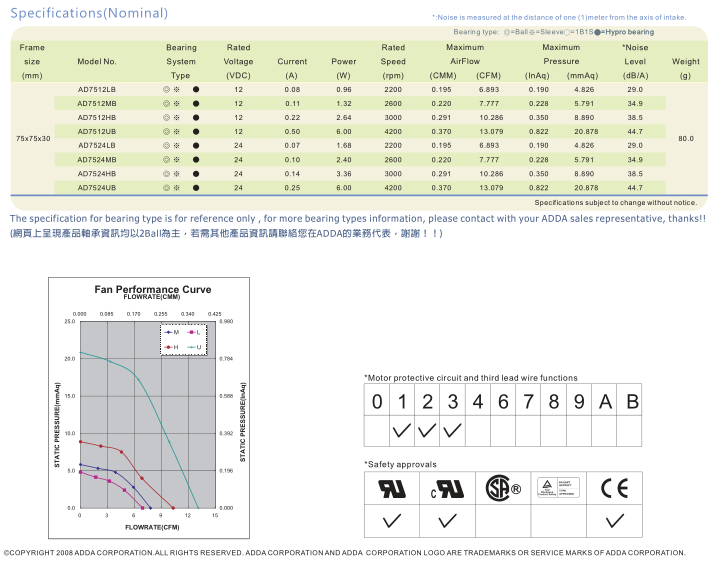Viewport: 708px width, 561px height.
Task: Click the CE safety approval mark
Action: click(x=615, y=488)
